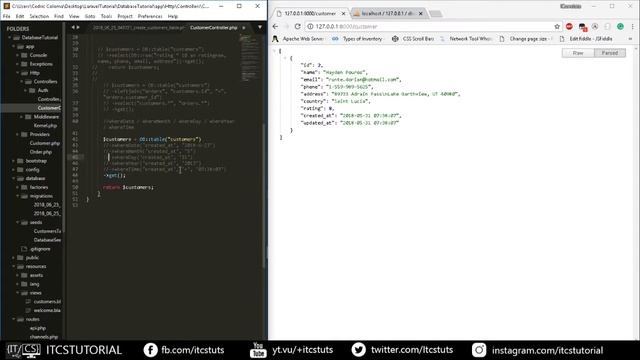
Task: Open Order.php in the sidebar
Action: tap(40, 152)
